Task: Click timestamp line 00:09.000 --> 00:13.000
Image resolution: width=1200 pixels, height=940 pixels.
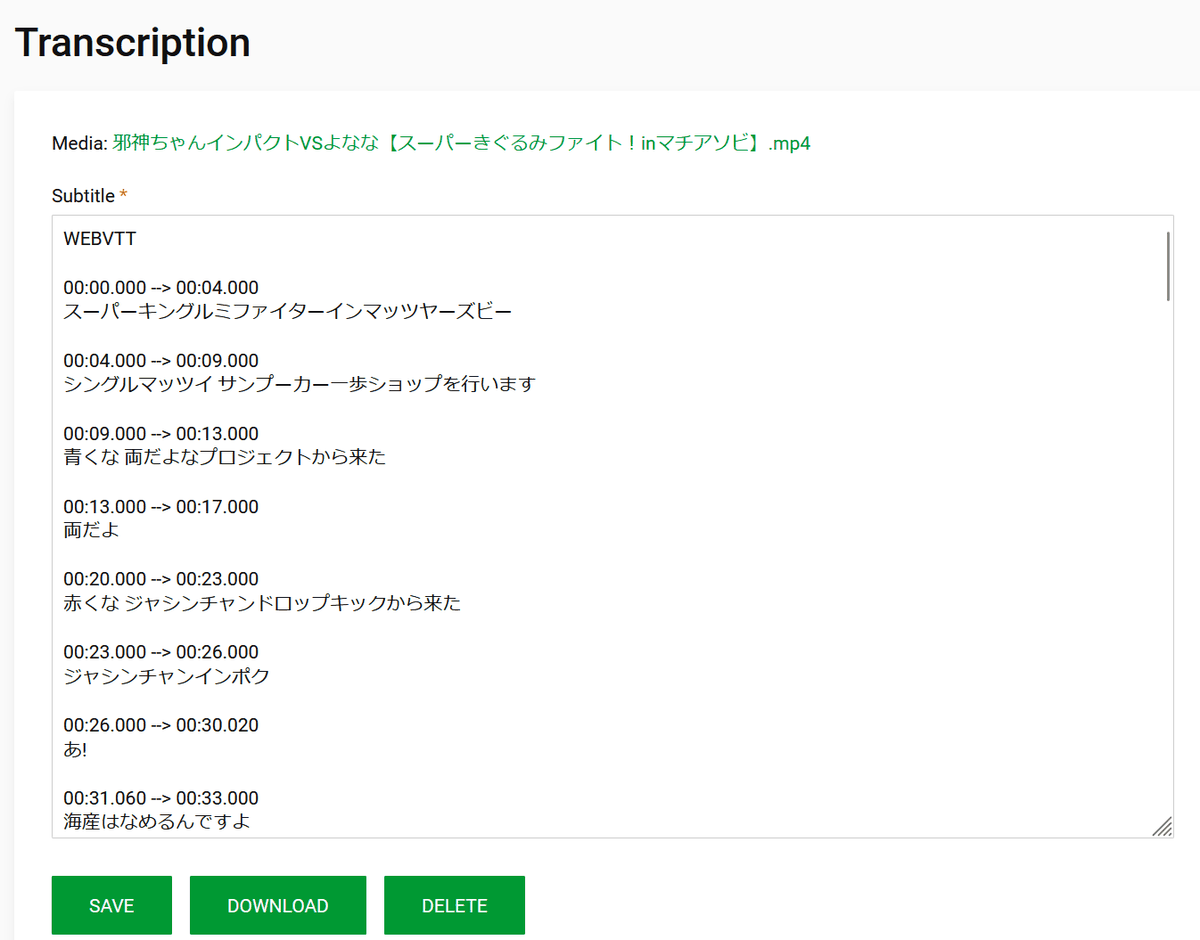Action: 161,434
